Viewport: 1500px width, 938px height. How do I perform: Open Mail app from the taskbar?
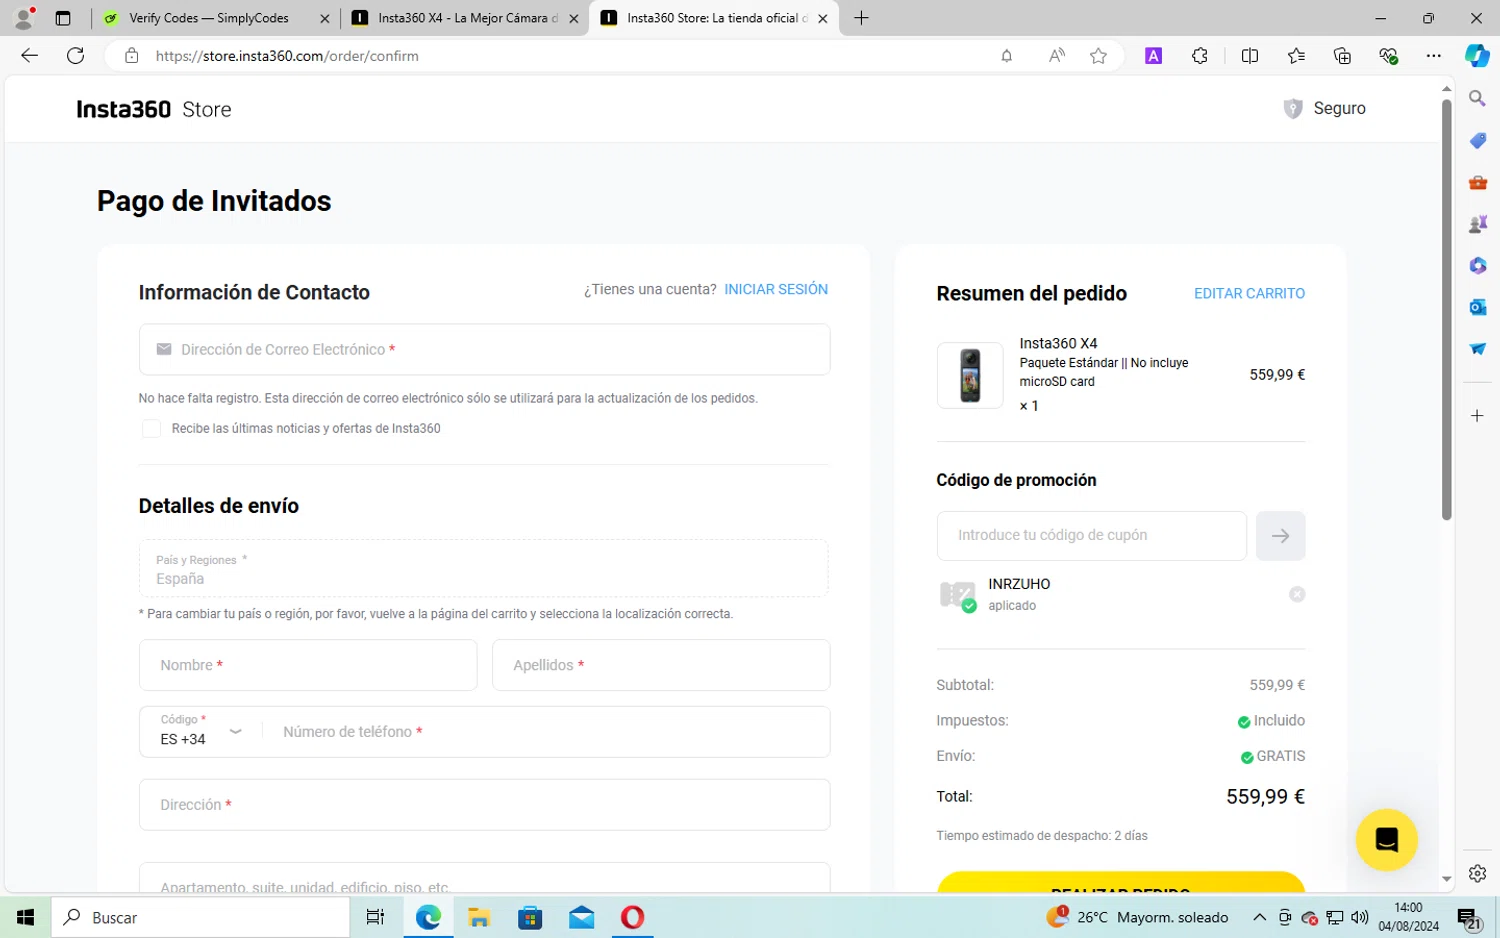[x=581, y=917]
